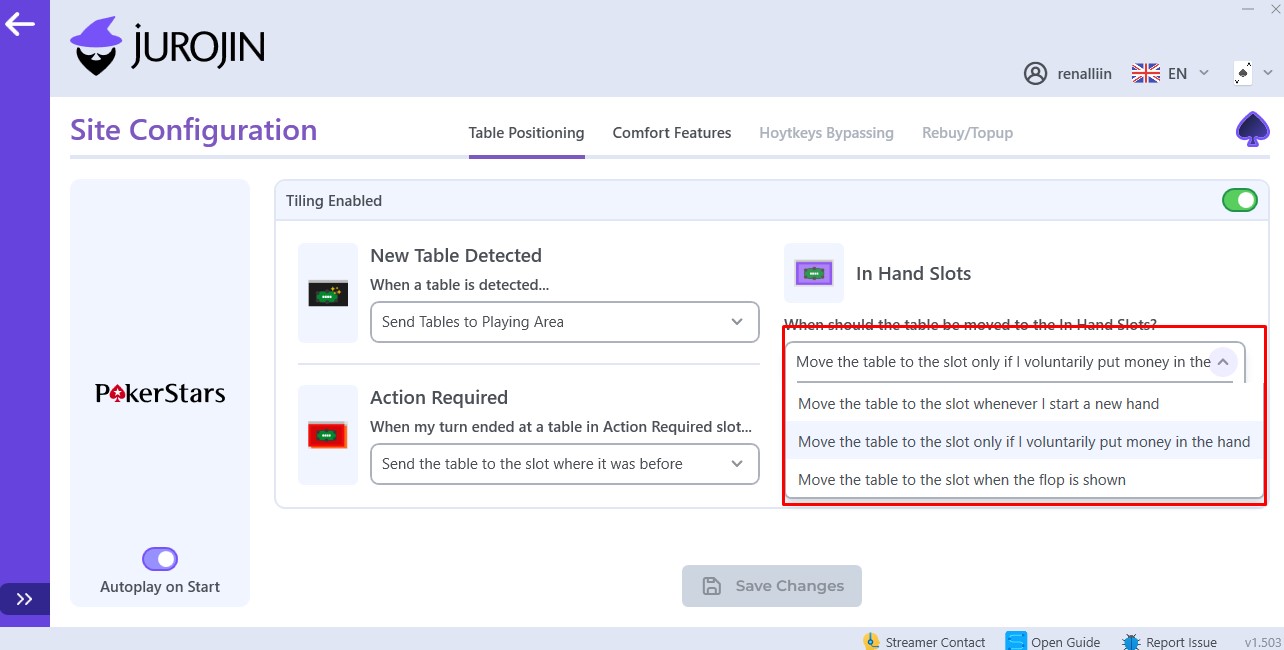Viewport: 1284px width, 650px height.
Task: Click the user profile icon
Action: (x=1035, y=74)
